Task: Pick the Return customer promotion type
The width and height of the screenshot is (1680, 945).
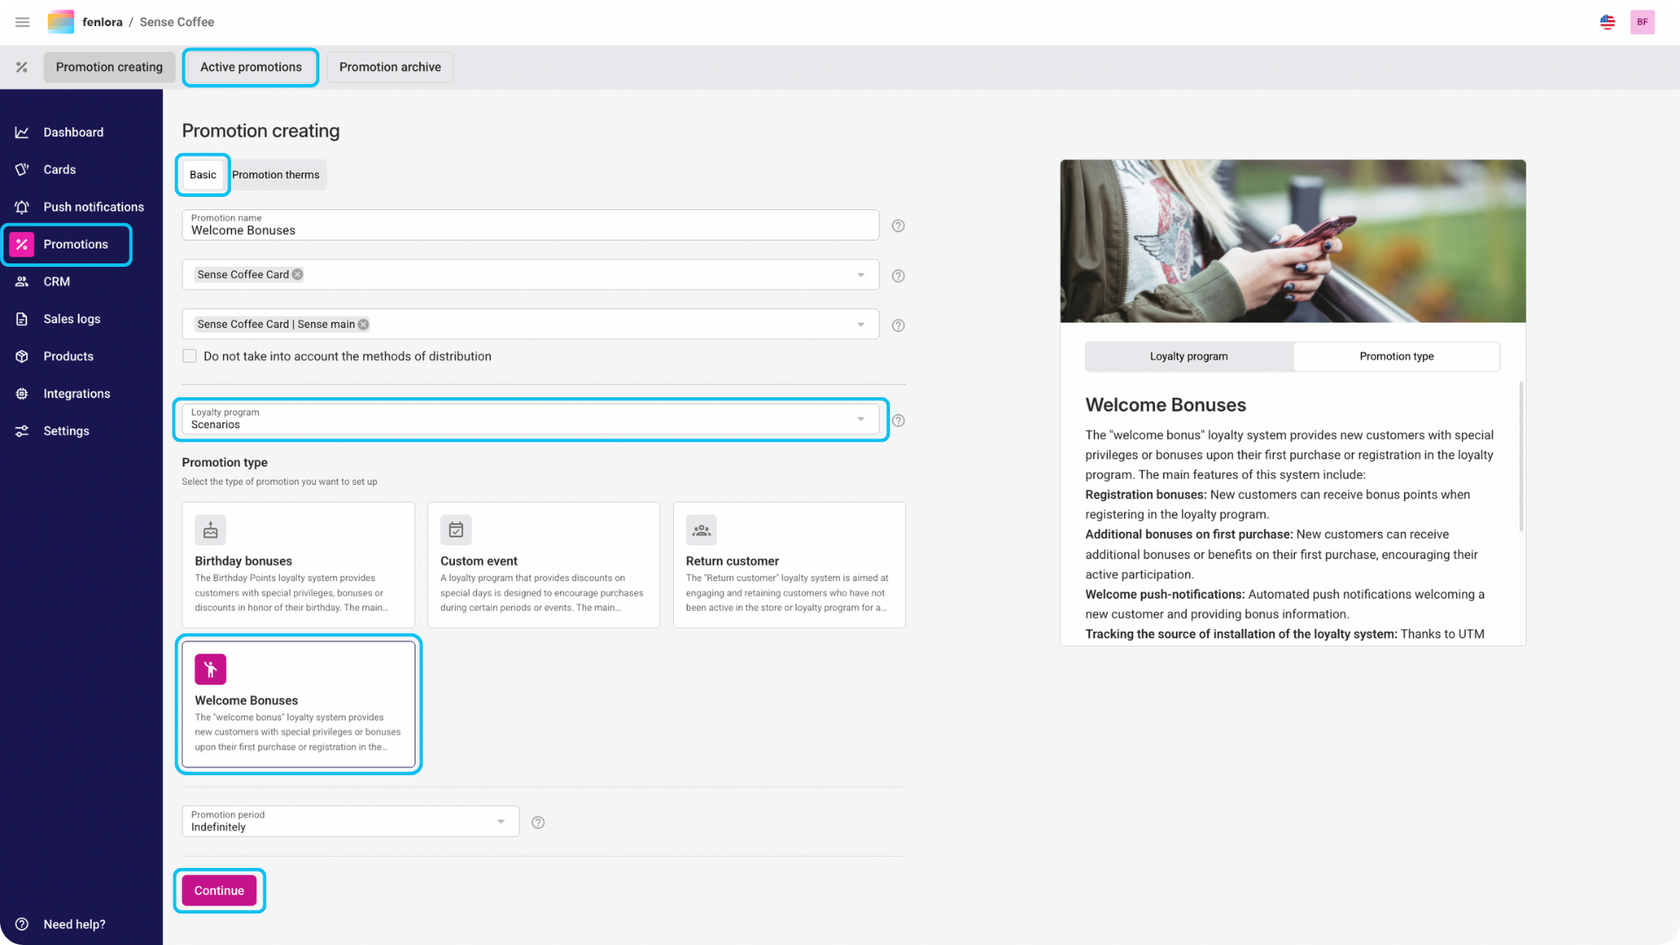Action: pyautogui.click(x=789, y=565)
